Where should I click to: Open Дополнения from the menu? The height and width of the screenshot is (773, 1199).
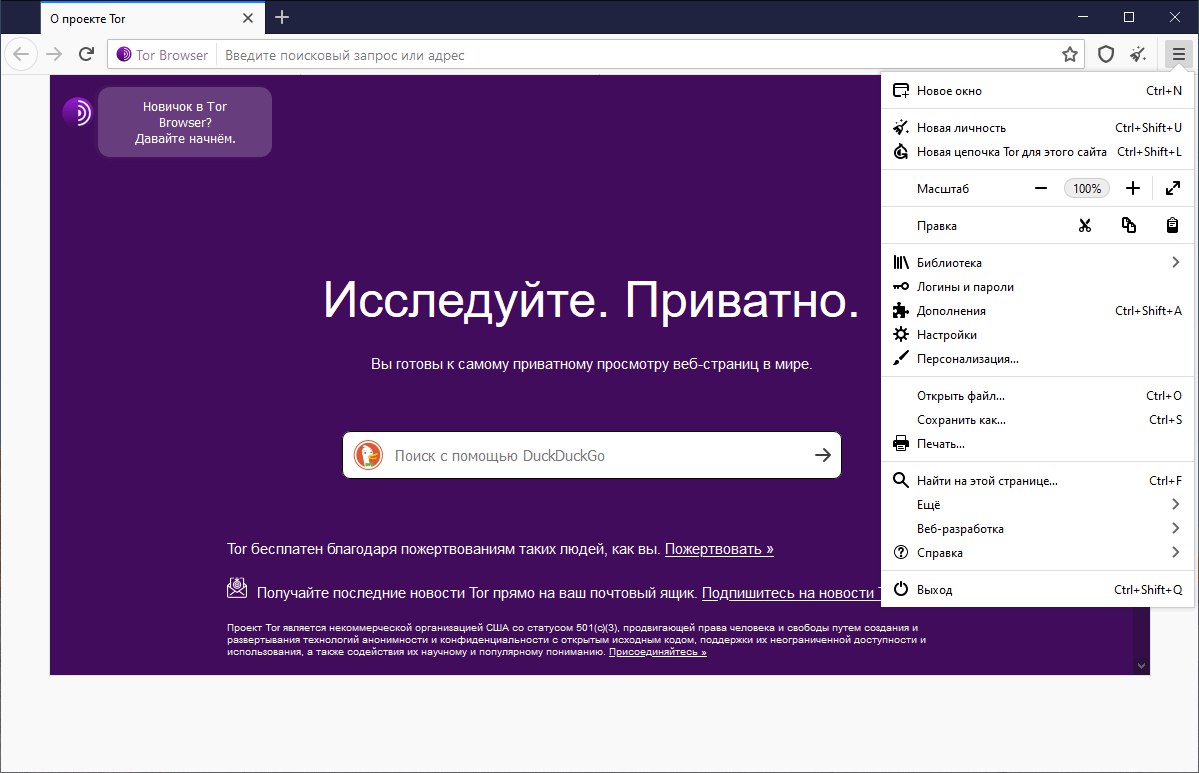pos(1037,310)
